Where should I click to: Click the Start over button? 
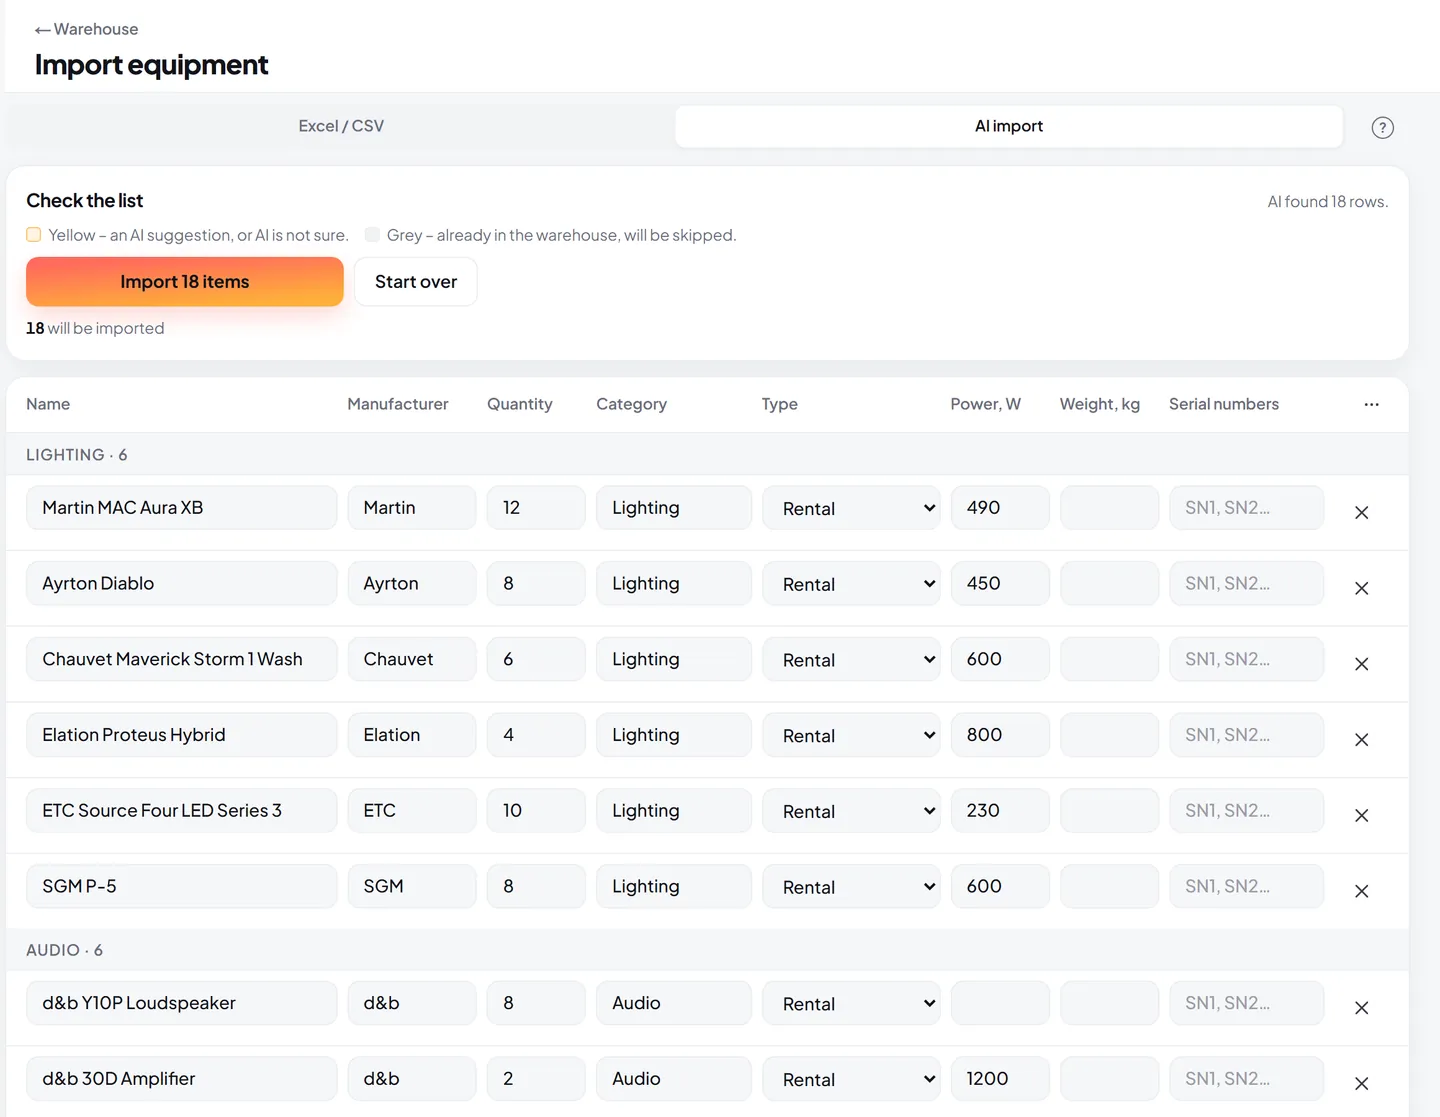pyautogui.click(x=416, y=282)
